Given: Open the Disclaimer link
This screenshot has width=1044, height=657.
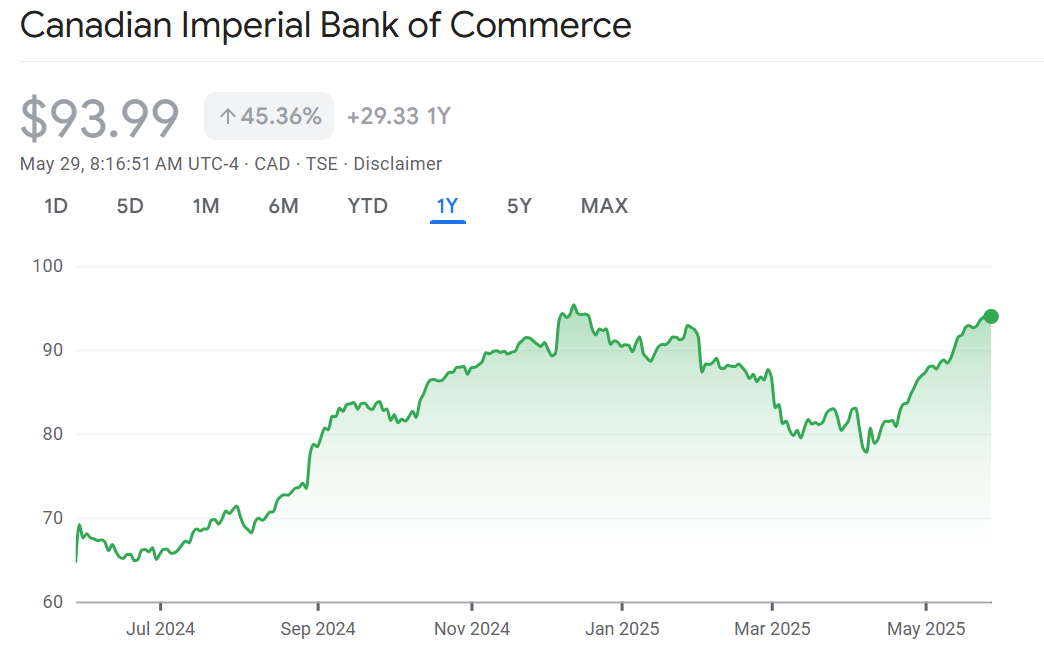Looking at the screenshot, I should pyautogui.click(x=397, y=164).
